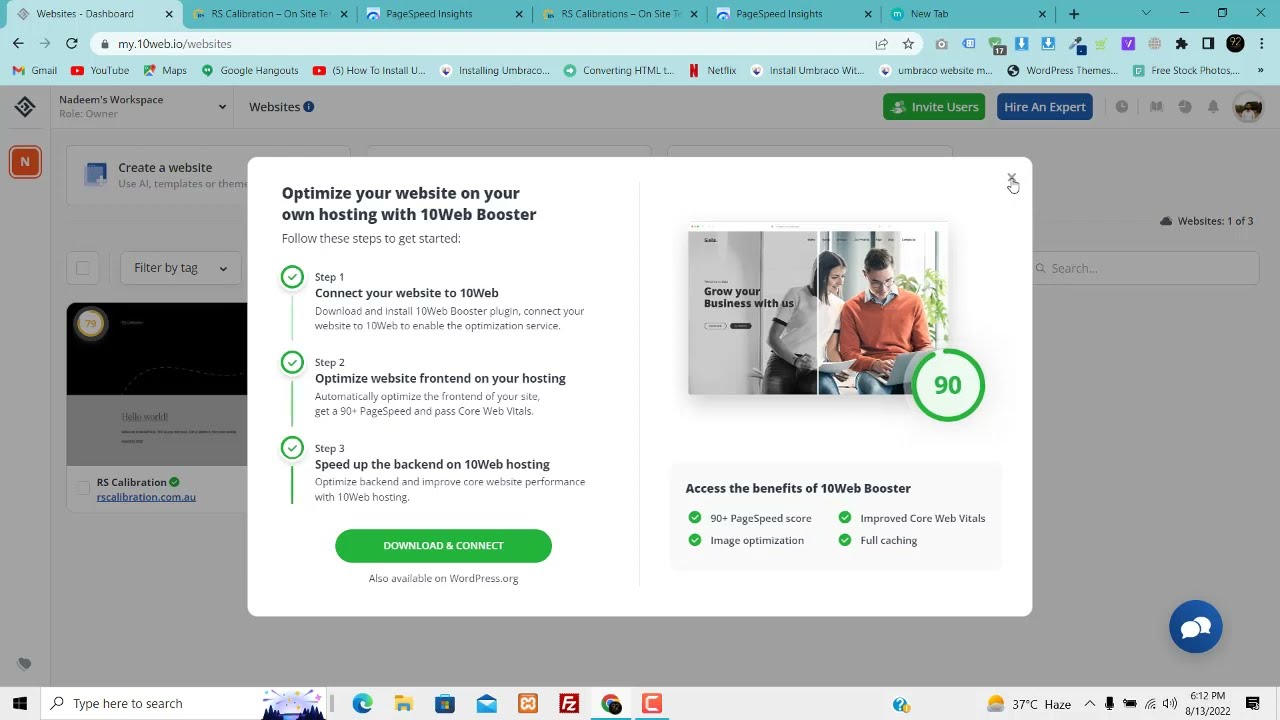Open the YouTube bookmark
Image resolution: width=1280 pixels, height=720 pixels.
[x=100, y=71]
